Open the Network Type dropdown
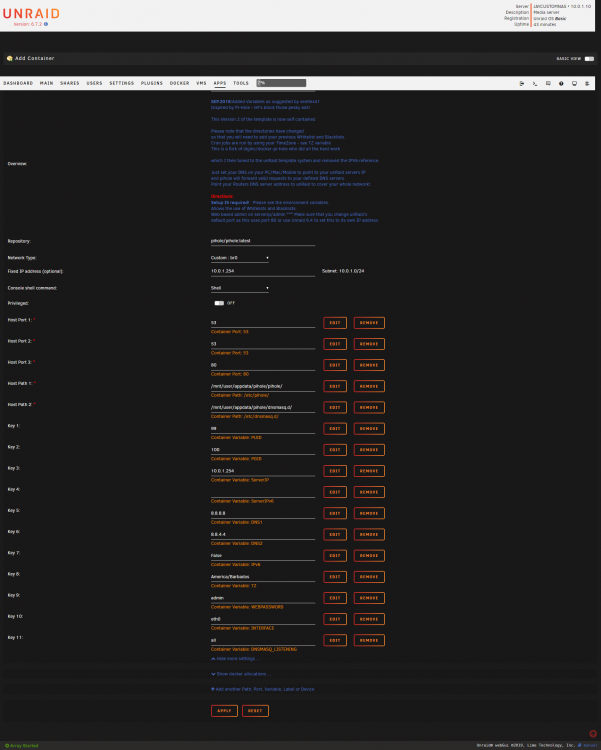This screenshot has height=750, width=601. [240, 258]
